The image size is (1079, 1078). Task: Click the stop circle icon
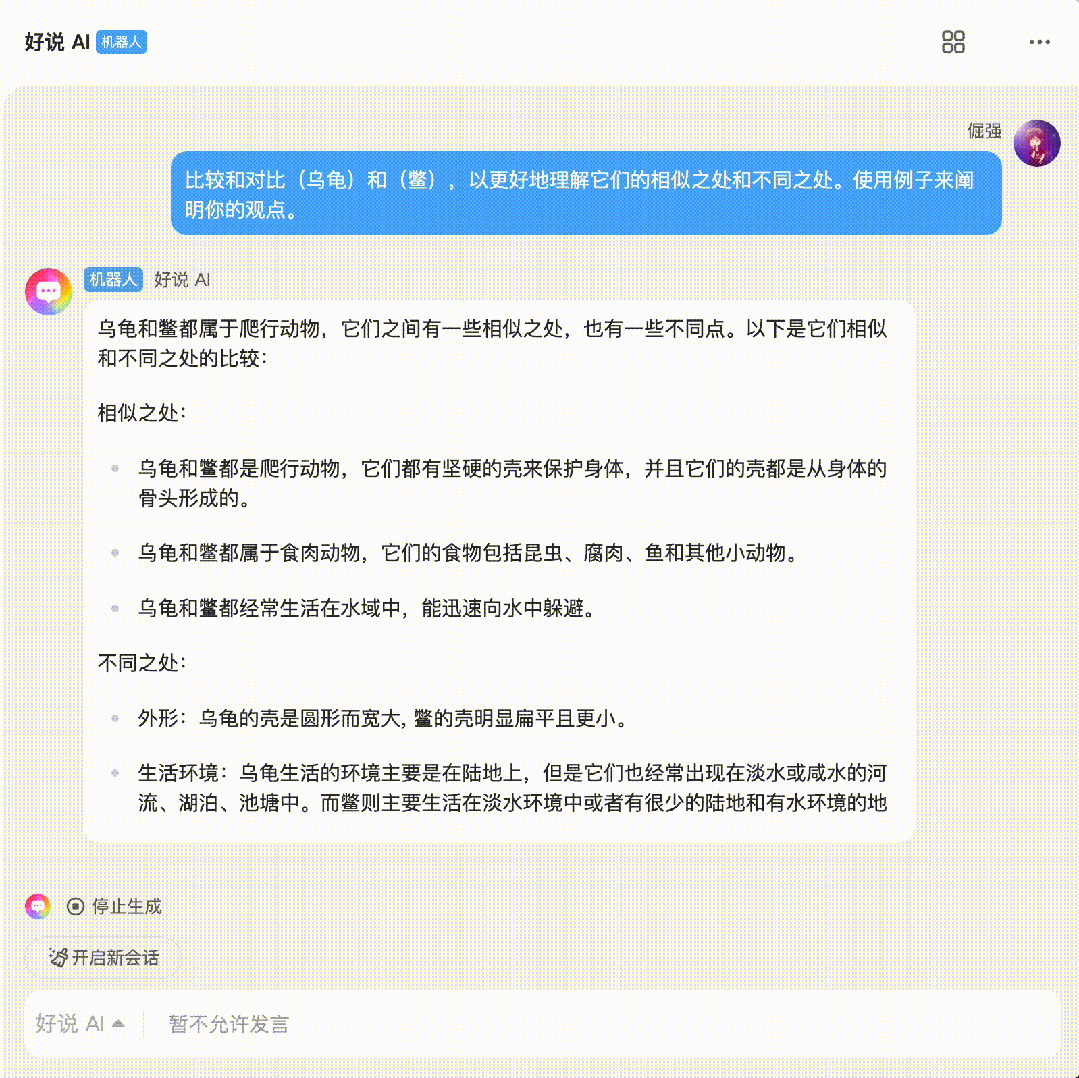pos(76,906)
